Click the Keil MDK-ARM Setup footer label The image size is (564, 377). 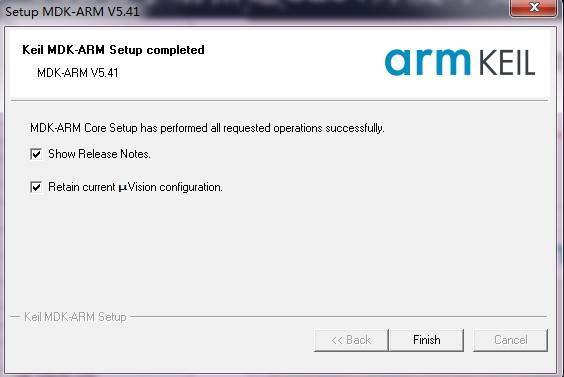click(x=75, y=317)
